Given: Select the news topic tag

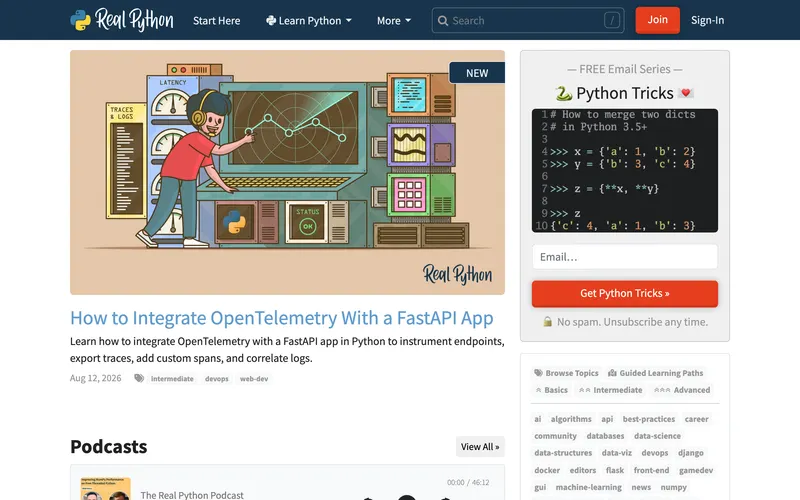Looking at the screenshot, I should (x=641, y=487).
